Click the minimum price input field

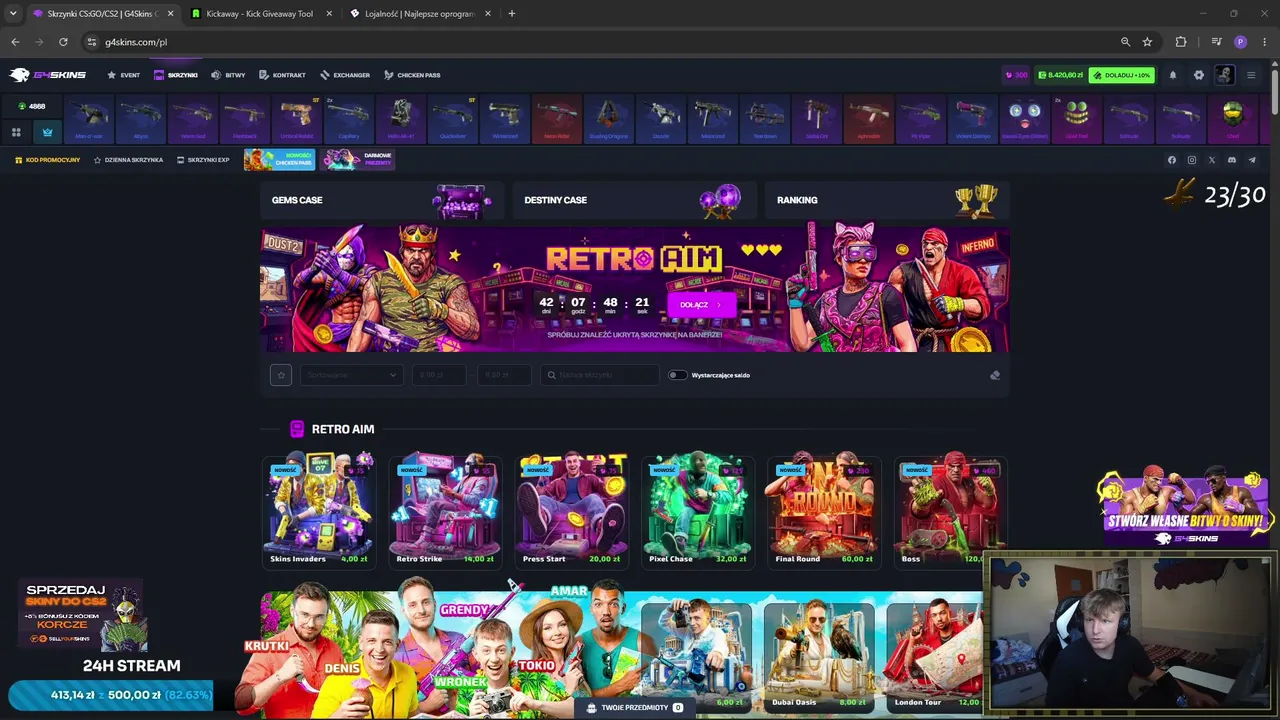click(438, 375)
